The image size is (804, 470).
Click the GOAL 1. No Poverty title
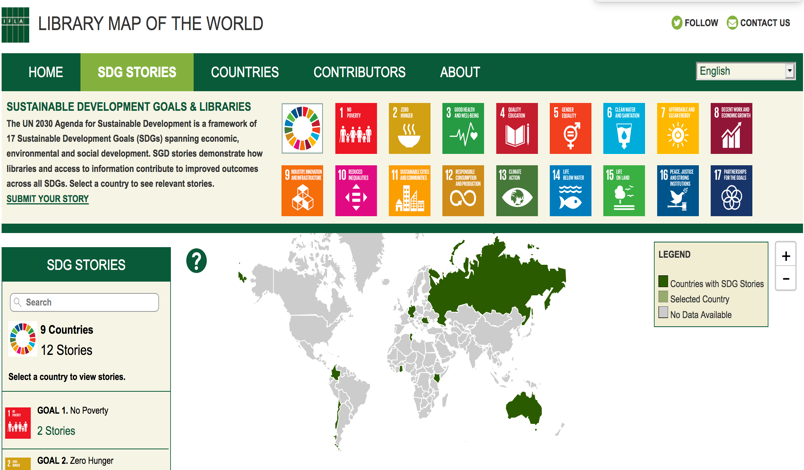[x=73, y=411]
